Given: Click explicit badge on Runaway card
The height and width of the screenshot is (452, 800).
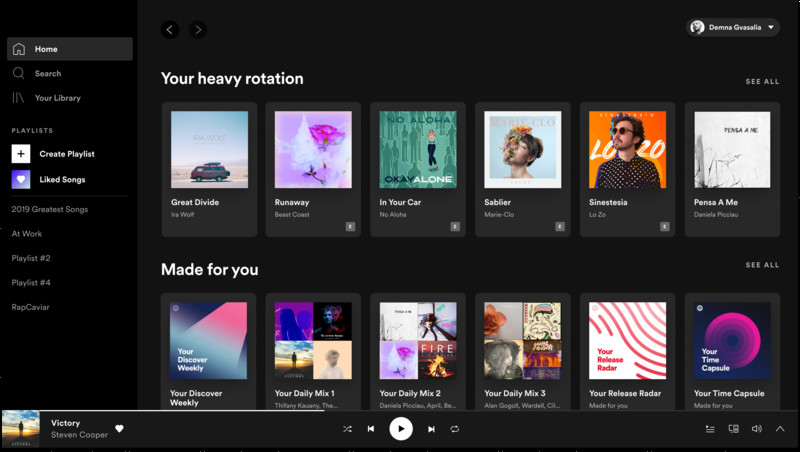Looking at the screenshot, I should [x=351, y=227].
